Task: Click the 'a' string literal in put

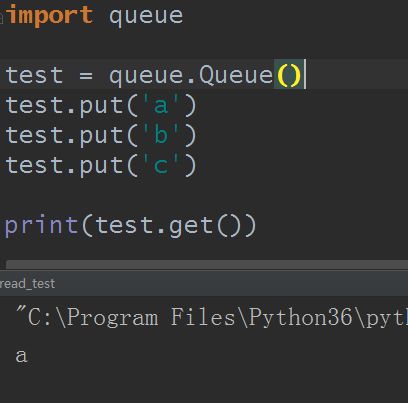Action: point(161,105)
